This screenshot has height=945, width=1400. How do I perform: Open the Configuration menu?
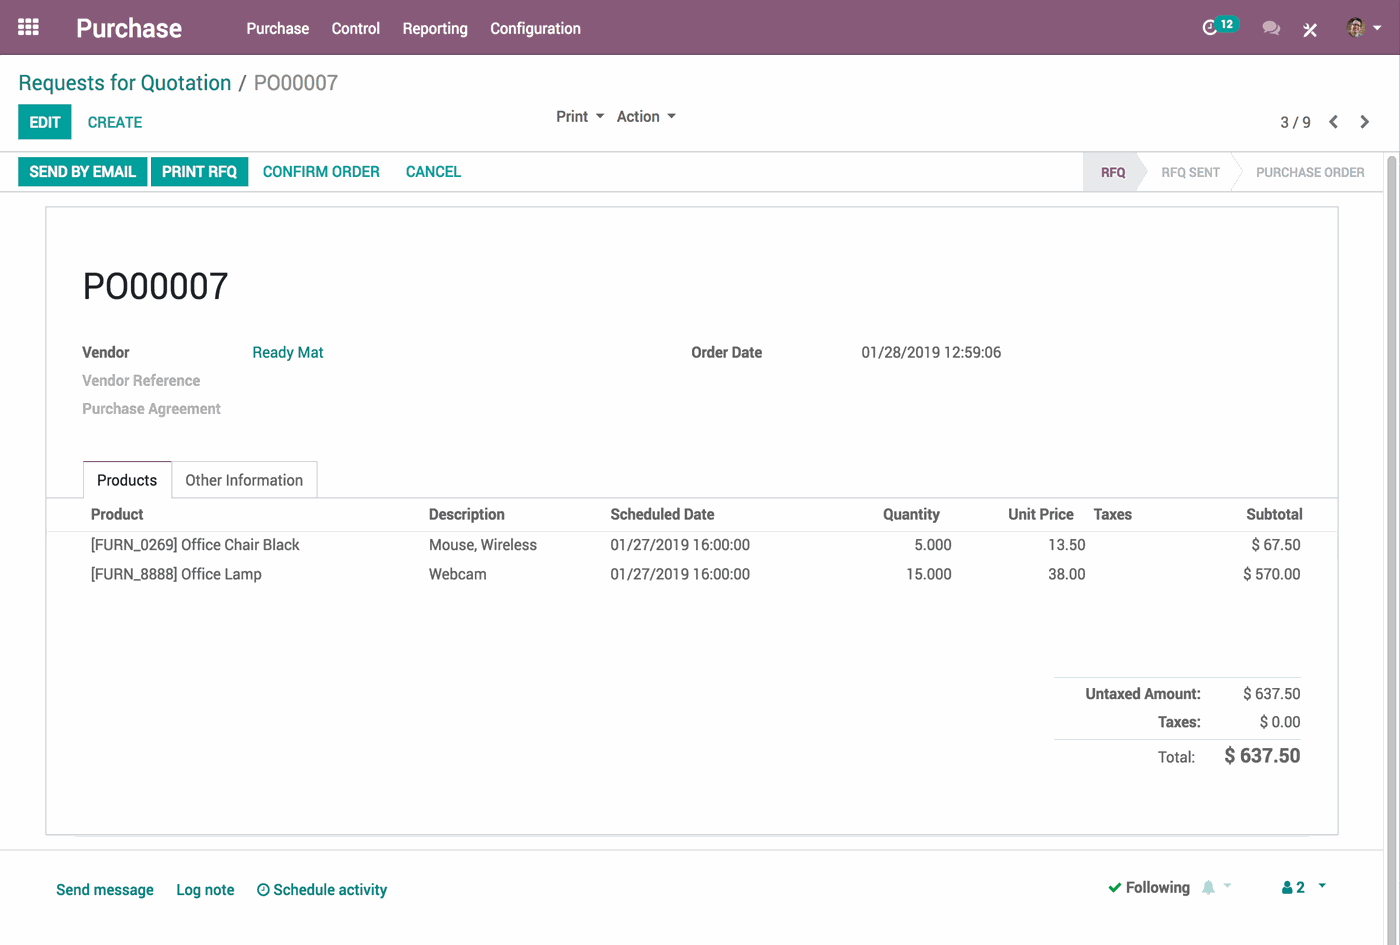pos(535,28)
